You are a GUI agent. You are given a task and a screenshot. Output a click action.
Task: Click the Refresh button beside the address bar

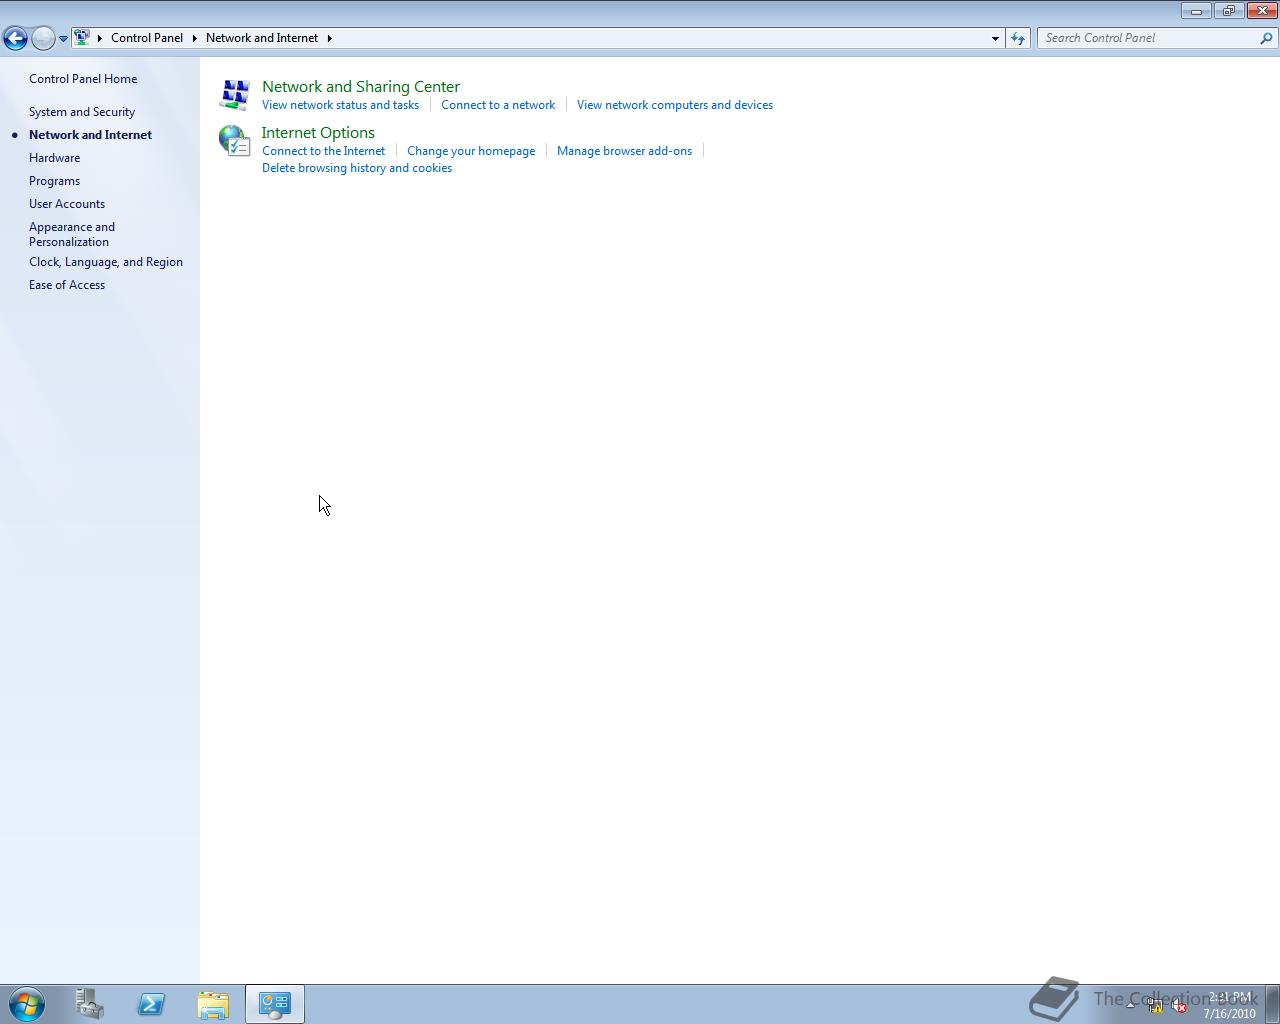[x=1017, y=38]
